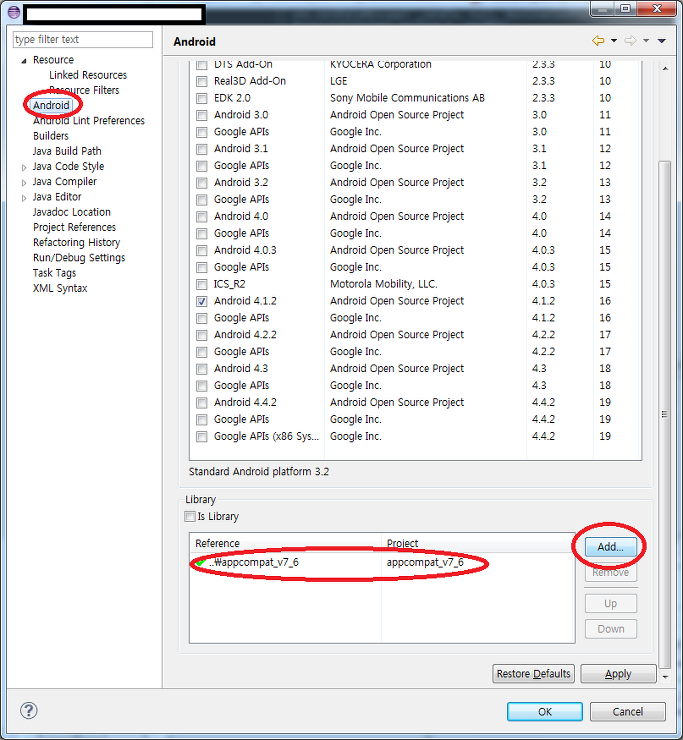The height and width of the screenshot is (740, 683).
Task: Open XML Syntax page
Action: (60, 288)
